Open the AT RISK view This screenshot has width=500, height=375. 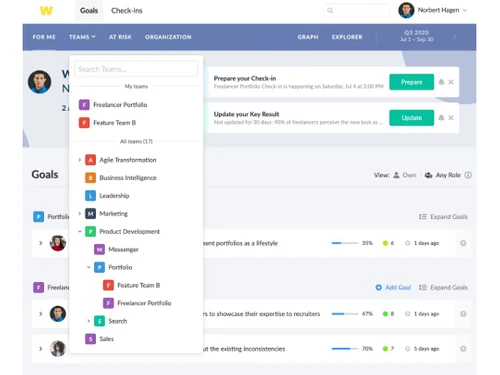point(120,37)
